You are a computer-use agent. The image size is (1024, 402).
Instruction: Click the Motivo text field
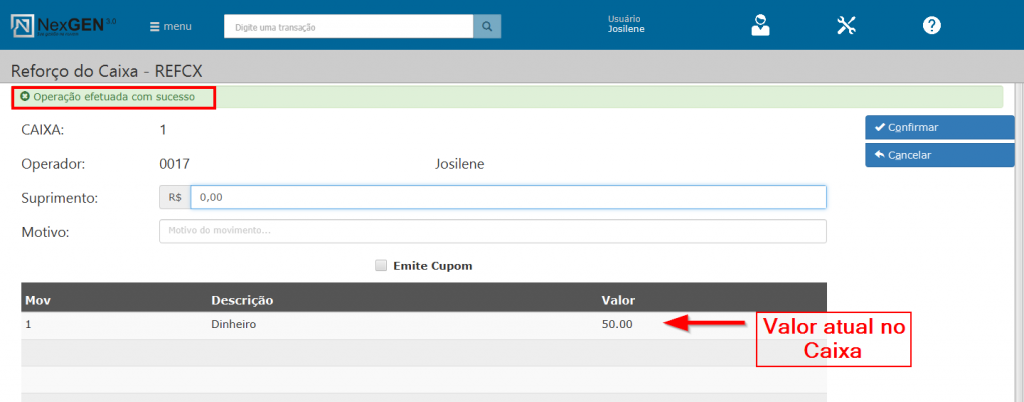point(492,231)
